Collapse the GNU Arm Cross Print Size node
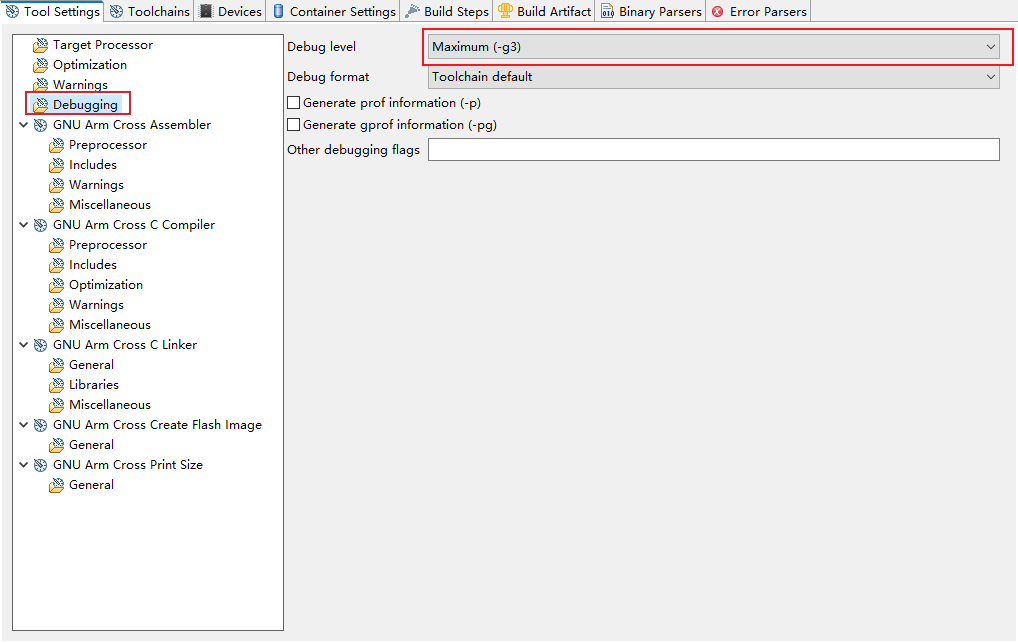Viewport: 1018px width, 643px height. (x=23, y=465)
